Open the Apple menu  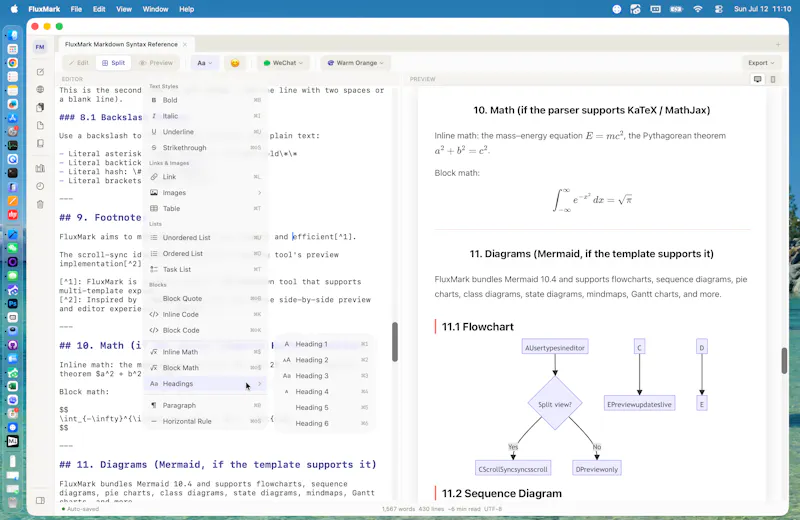click(14, 9)
